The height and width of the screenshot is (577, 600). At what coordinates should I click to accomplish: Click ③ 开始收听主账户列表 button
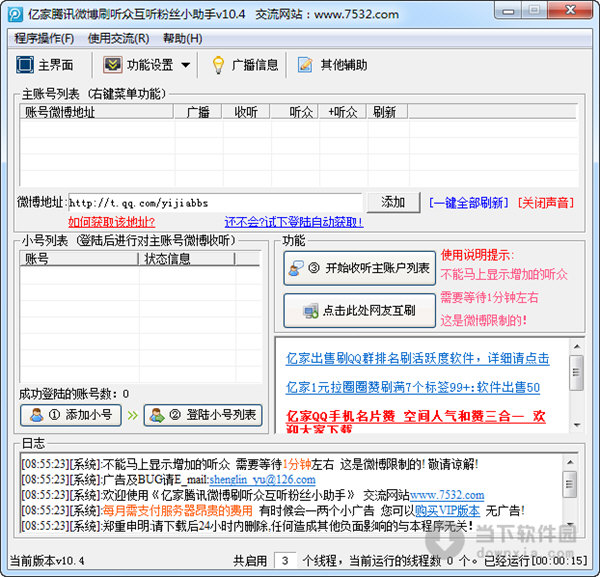point(360,268)
